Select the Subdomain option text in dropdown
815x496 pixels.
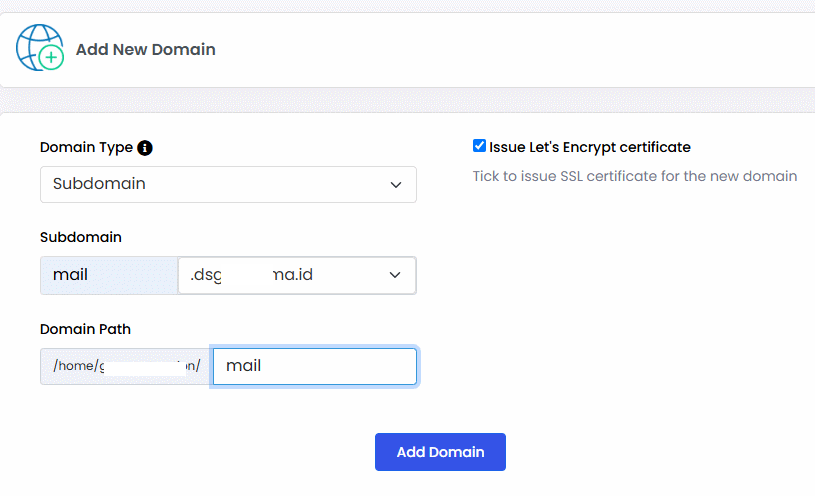tap(99, 184)
